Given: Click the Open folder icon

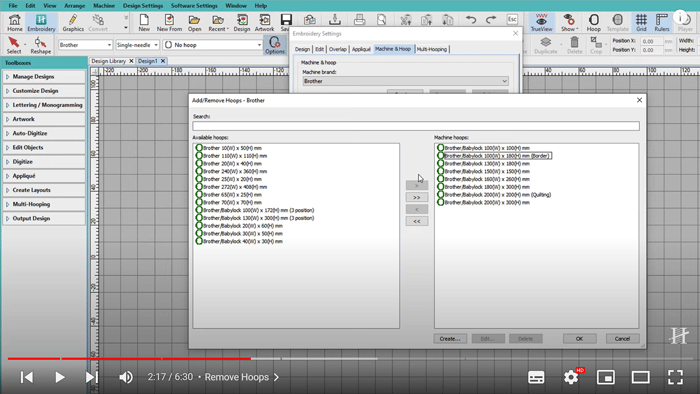Looking at the screenshot, I should coord(194,23).
